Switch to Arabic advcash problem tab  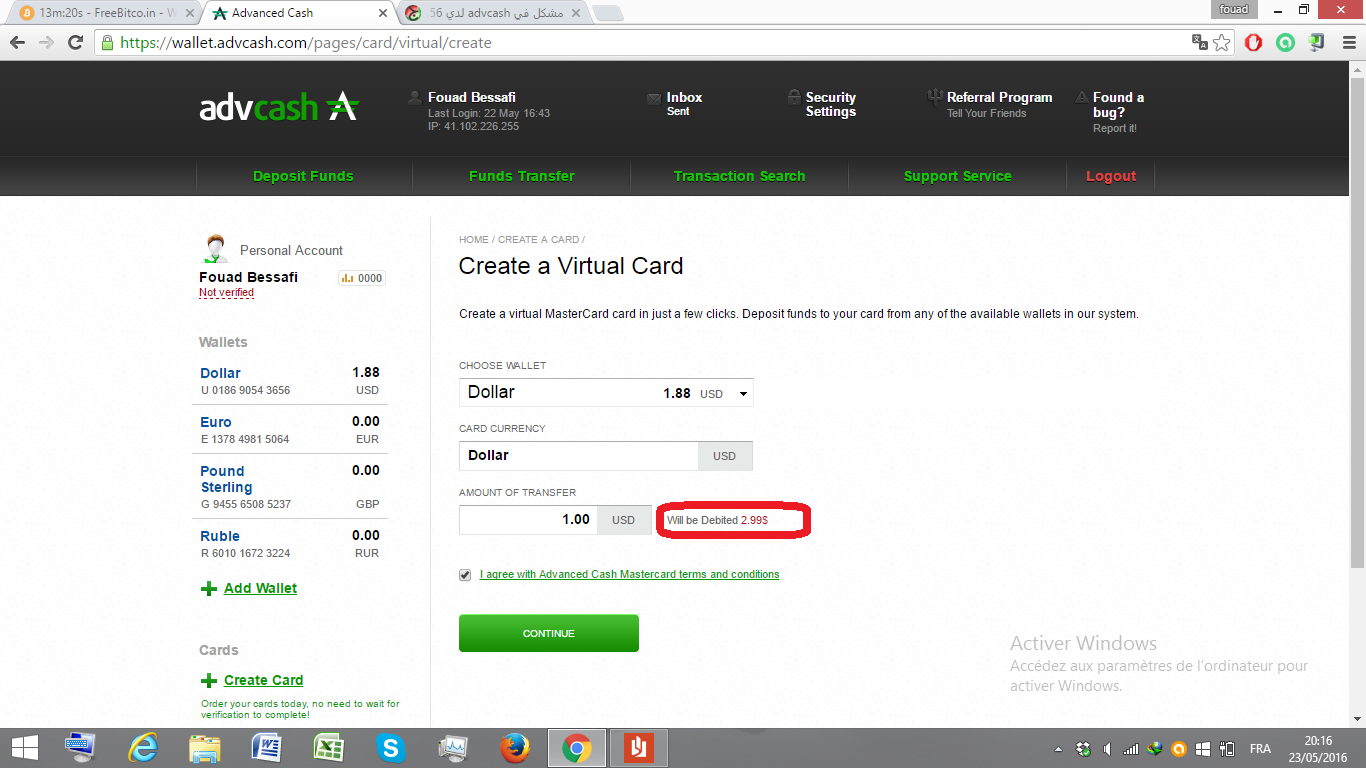(x=493, y=13)
